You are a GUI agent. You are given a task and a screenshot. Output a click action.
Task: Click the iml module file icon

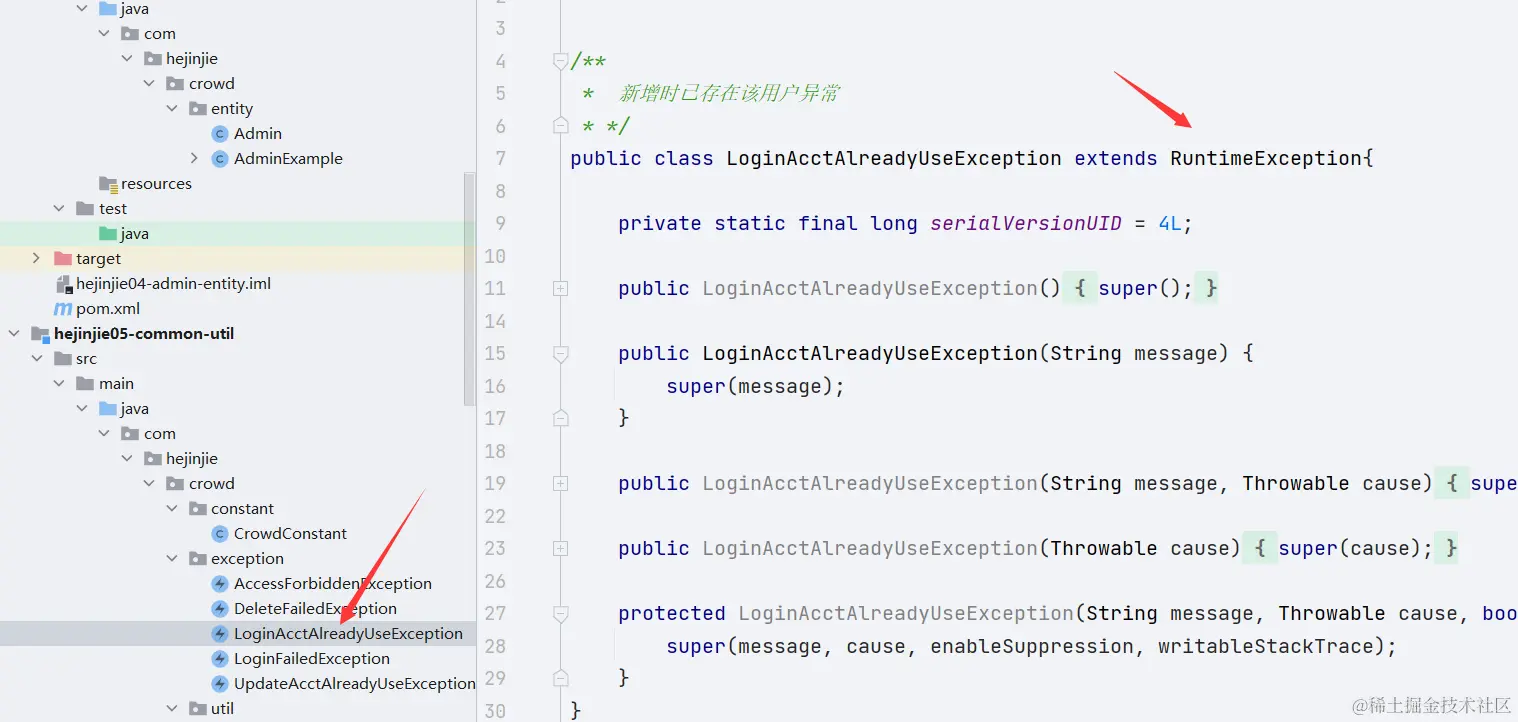pos(64,284)
